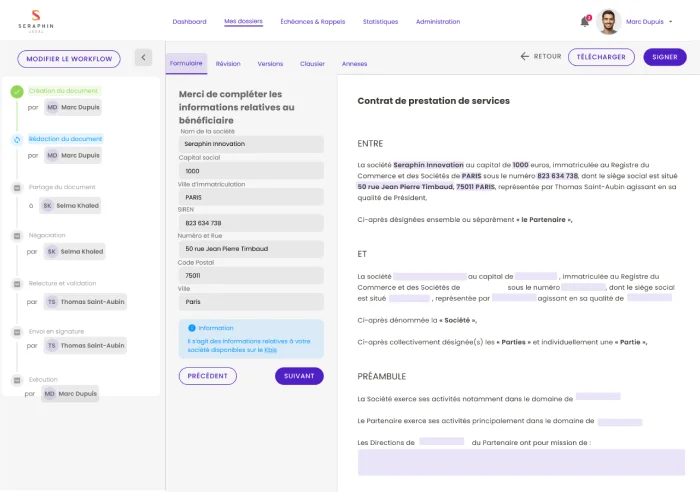Click the Signer button
Image resolution: width=700 pixels, height=492 pixels.
click(x=665, y=57)
